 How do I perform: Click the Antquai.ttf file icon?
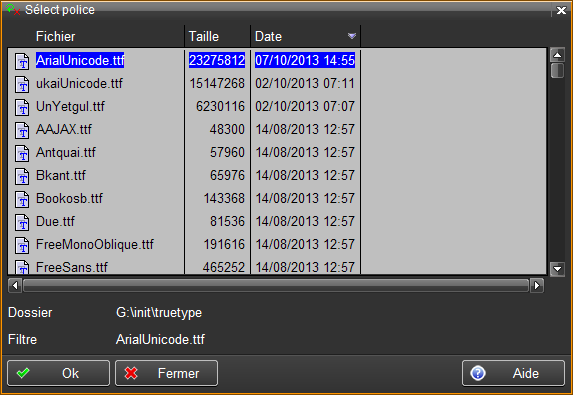(x=22, y=153)
